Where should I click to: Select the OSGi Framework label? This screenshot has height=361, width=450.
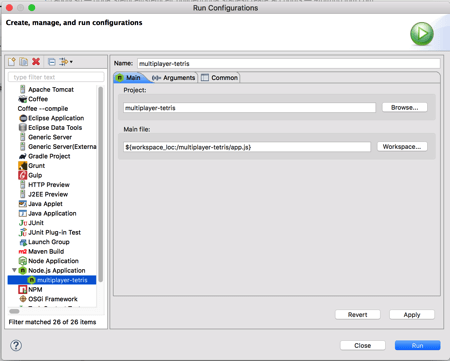pyautogui.click(x=53, y=299)
